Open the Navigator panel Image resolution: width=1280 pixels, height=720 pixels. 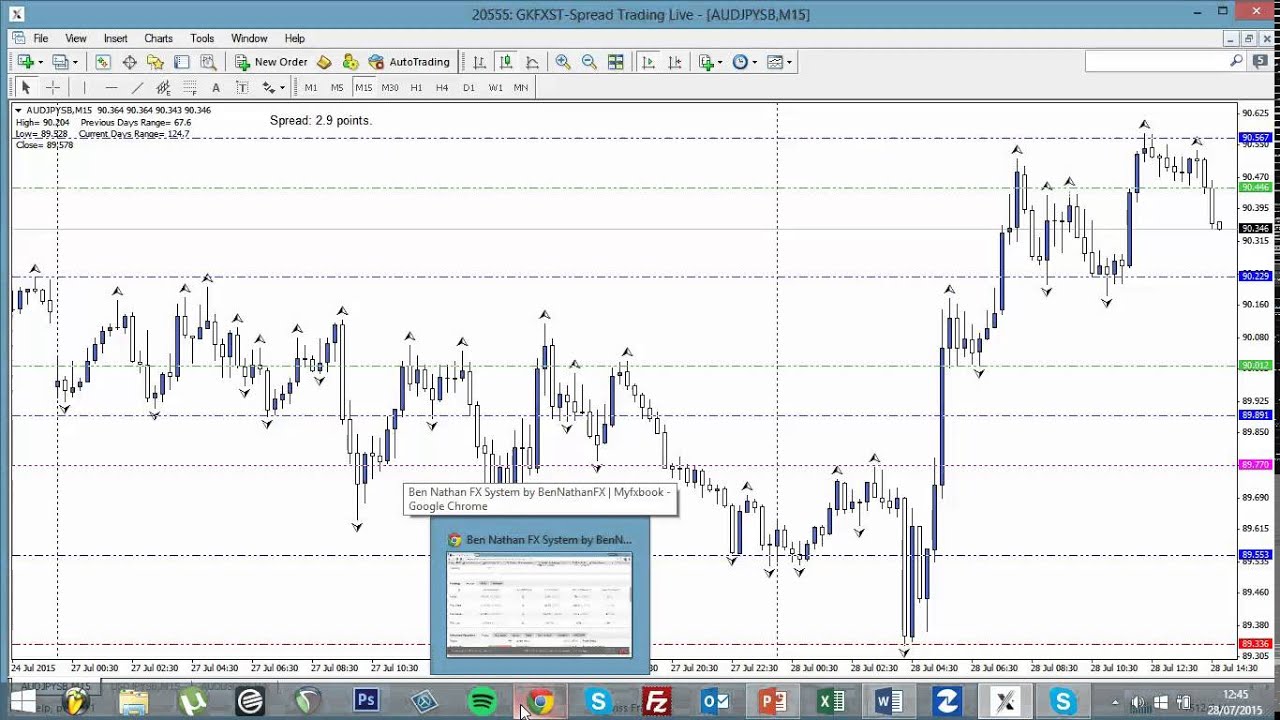pos(155,62)
